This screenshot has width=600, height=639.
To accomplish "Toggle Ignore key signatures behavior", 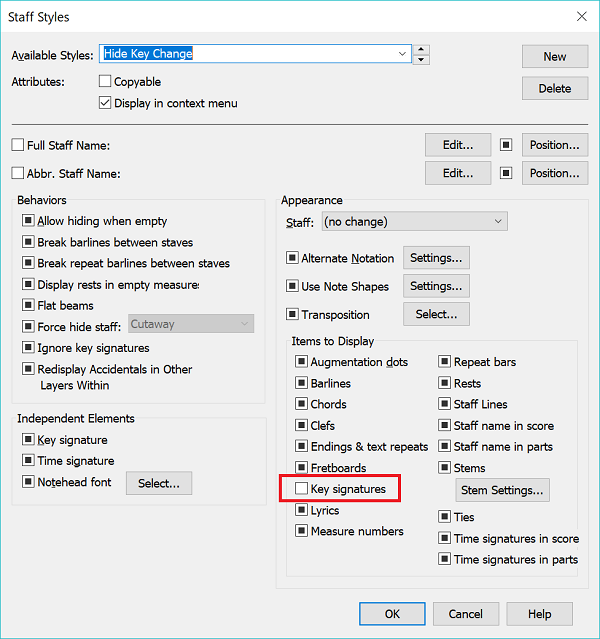I will pyautogui.click(x=28, y=348).
